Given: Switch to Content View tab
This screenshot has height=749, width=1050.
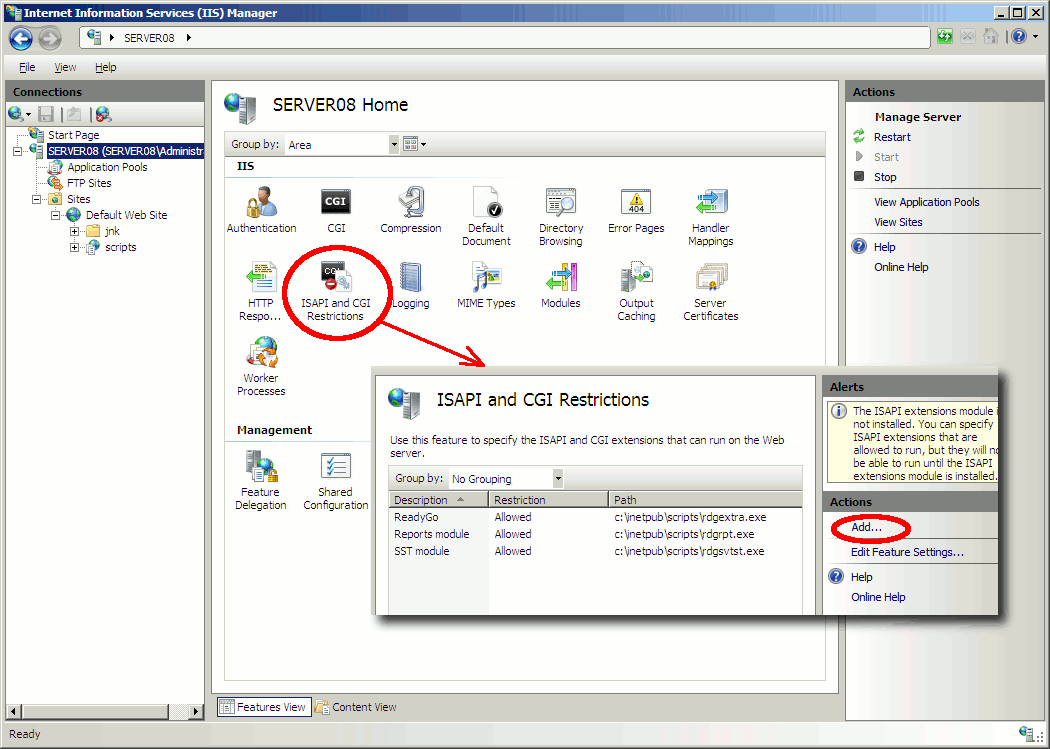Looking at the screenshot, I should [356, 707].
